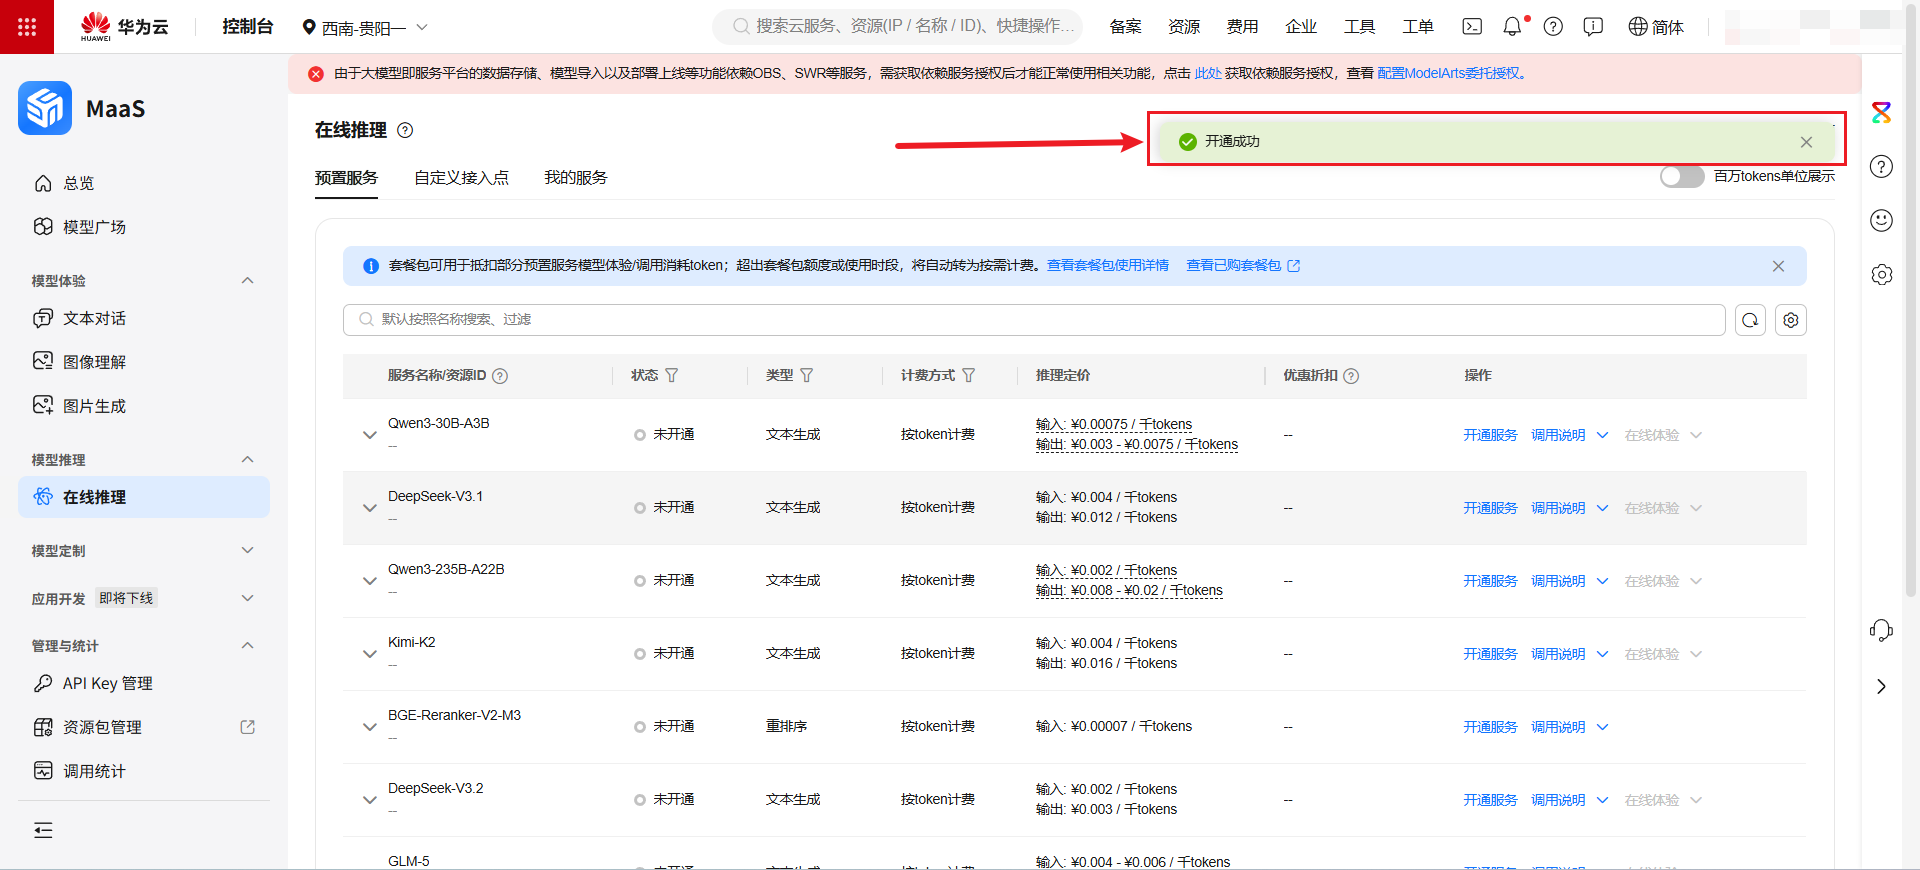Image resolution: width=1920 pixels, height=870 pixels.
Task: Select the 预置服务 tab
Action: (x=346, y=177)
